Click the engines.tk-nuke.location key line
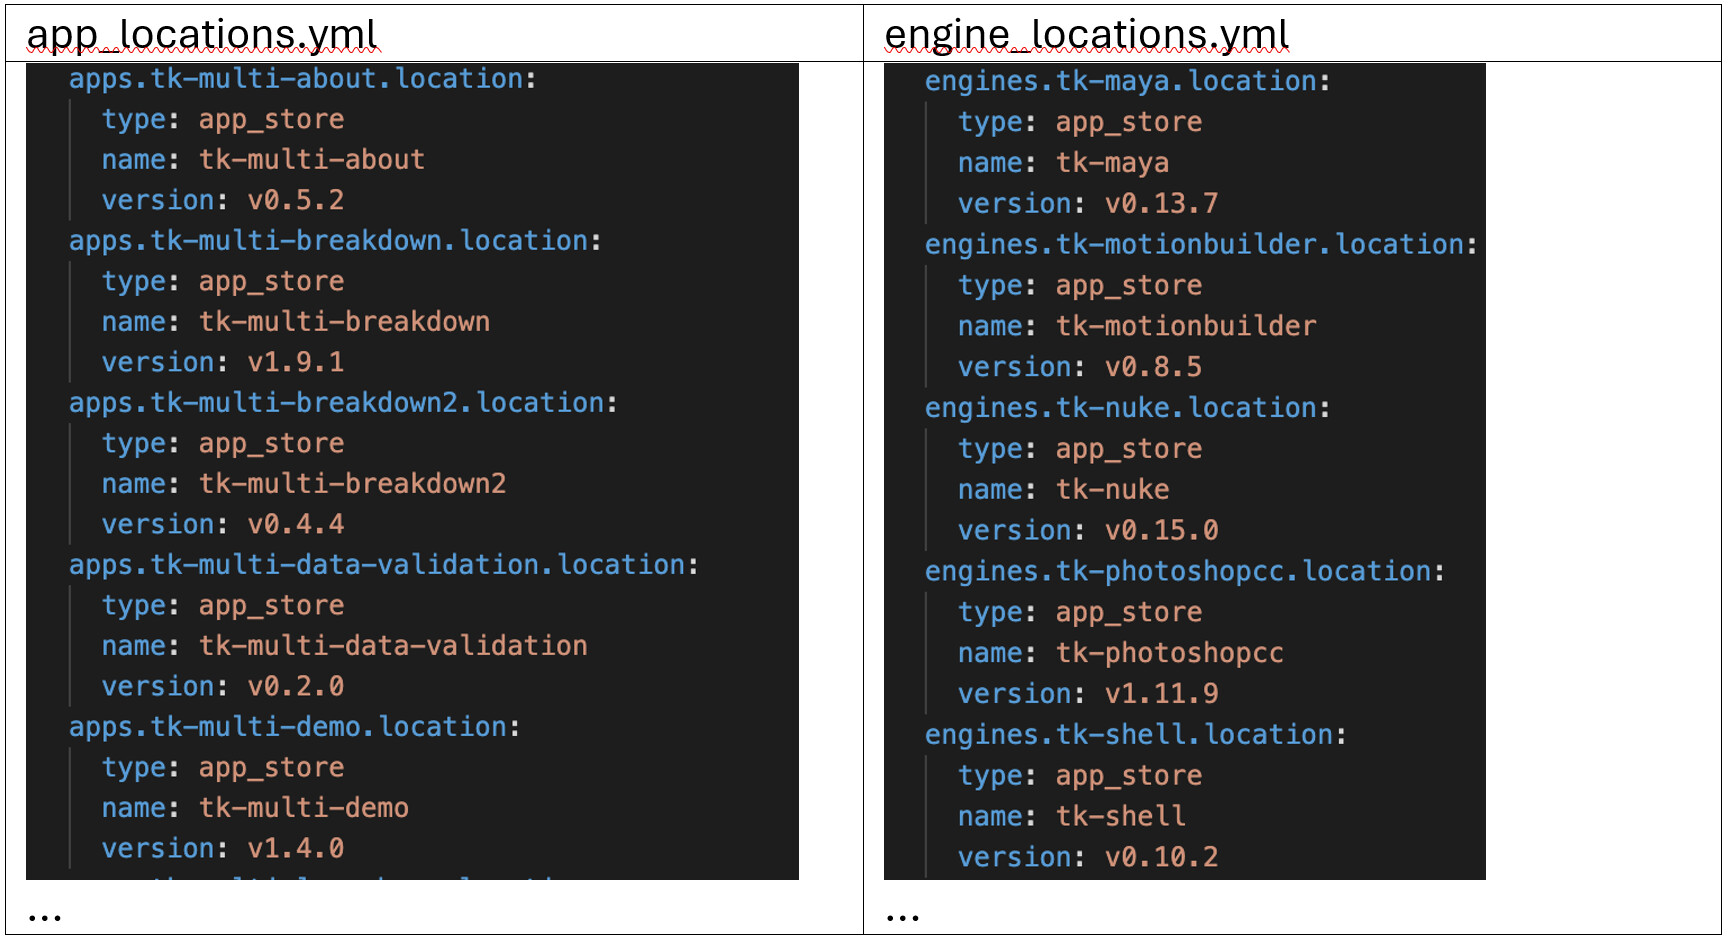The image size is (1732, 947). pyautogui.click(x=1127, y=408)
